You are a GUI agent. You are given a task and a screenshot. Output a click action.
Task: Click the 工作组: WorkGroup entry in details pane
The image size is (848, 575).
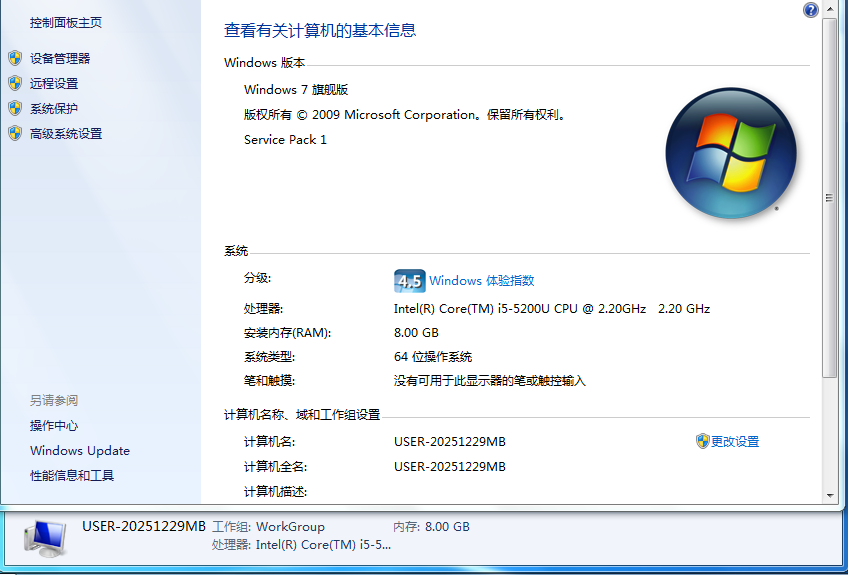[268, 527]
